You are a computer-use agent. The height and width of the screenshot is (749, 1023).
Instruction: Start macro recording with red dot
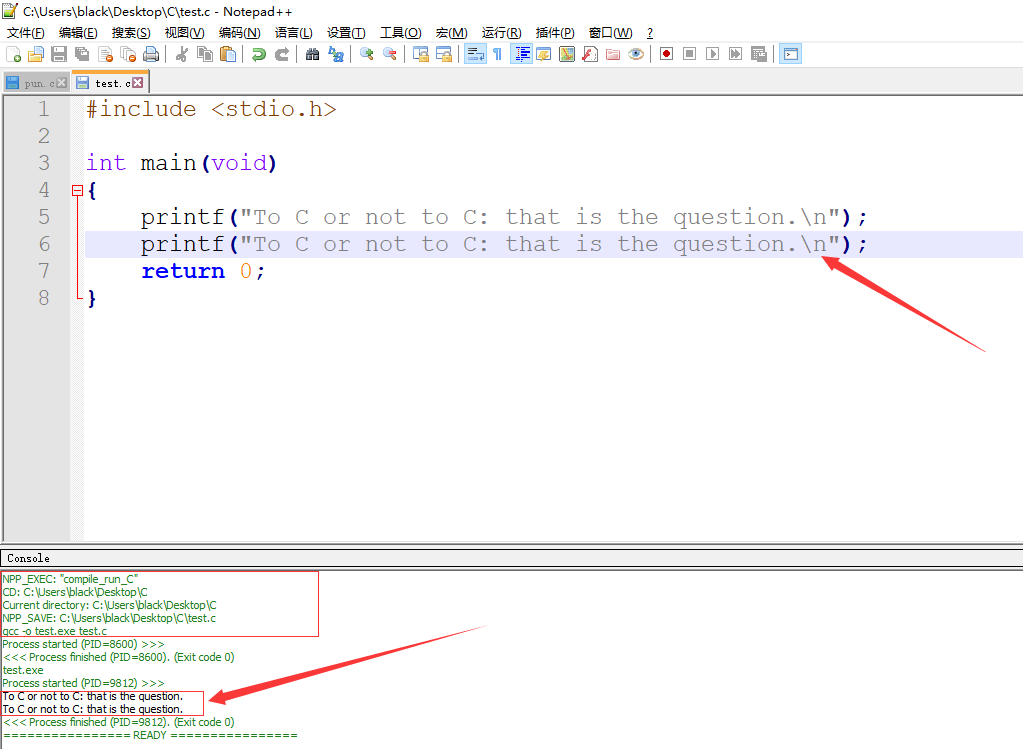point(666,54)
